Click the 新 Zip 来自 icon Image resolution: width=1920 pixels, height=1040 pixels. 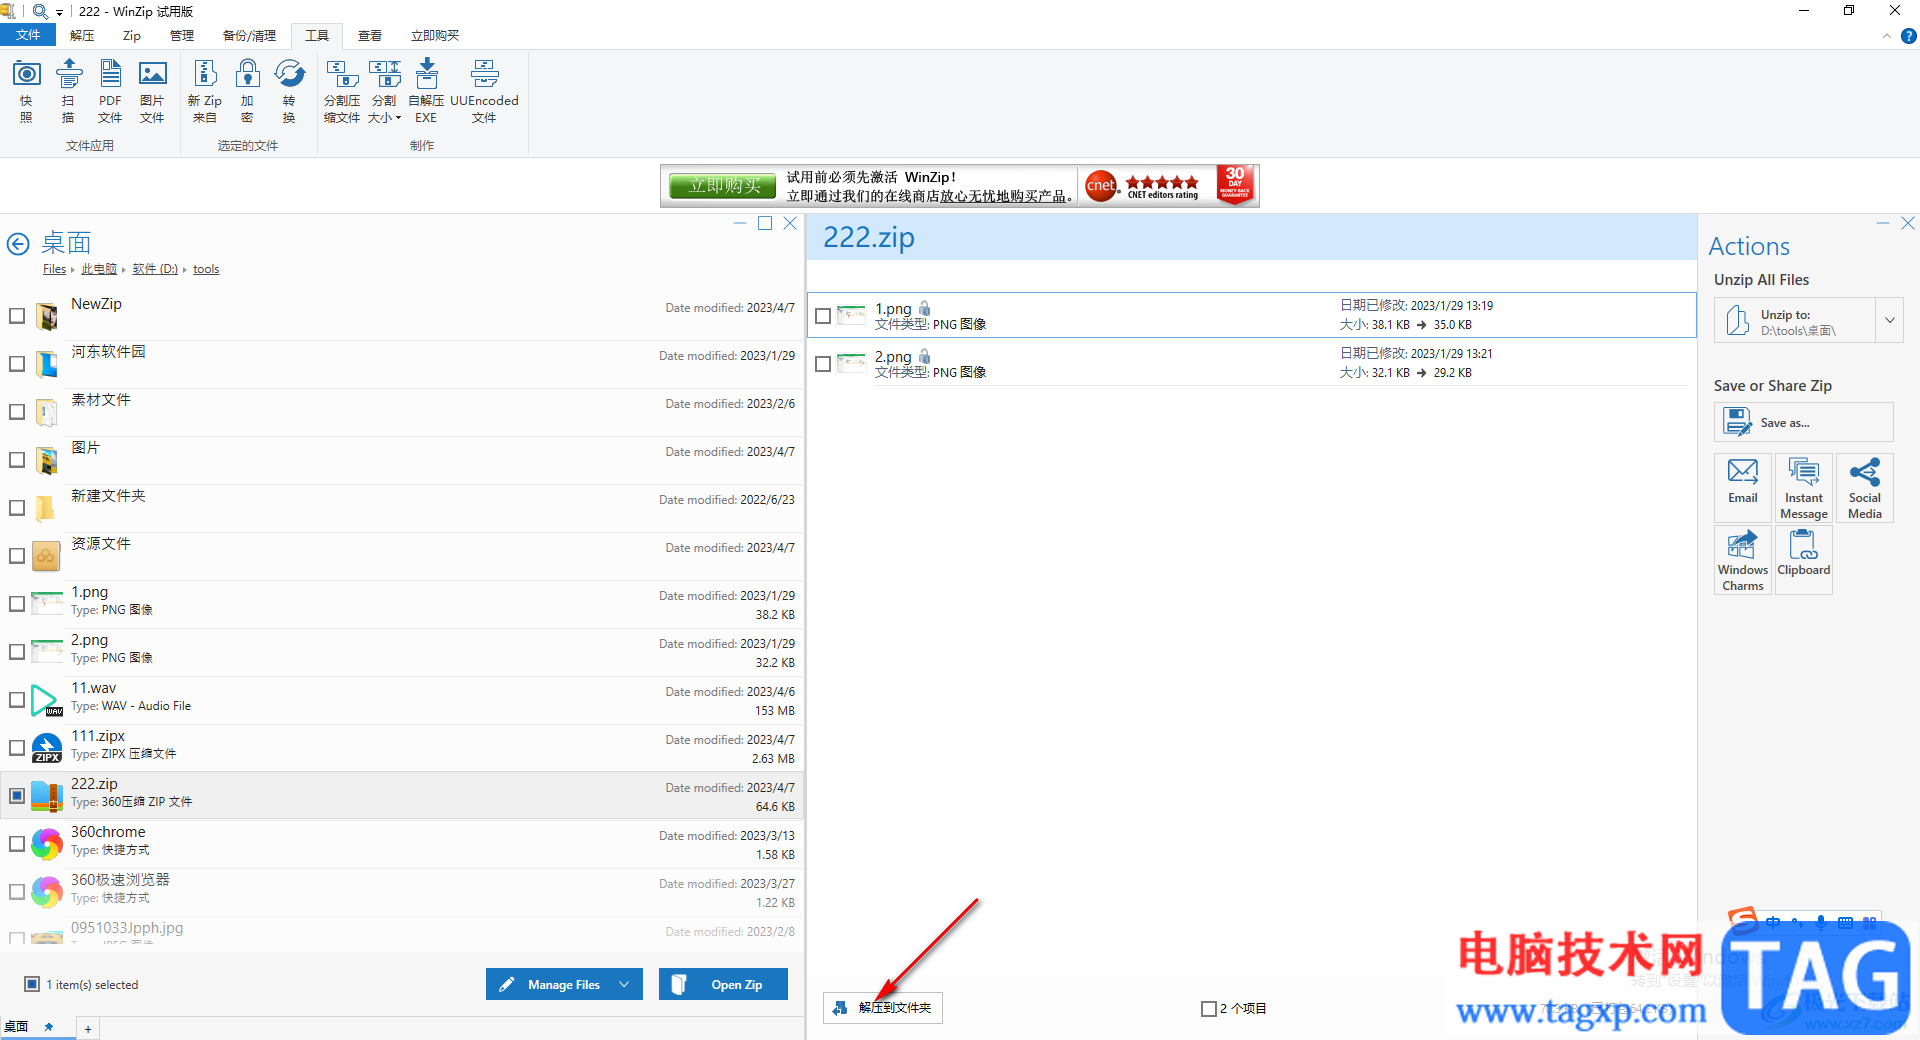pos(205,90)
